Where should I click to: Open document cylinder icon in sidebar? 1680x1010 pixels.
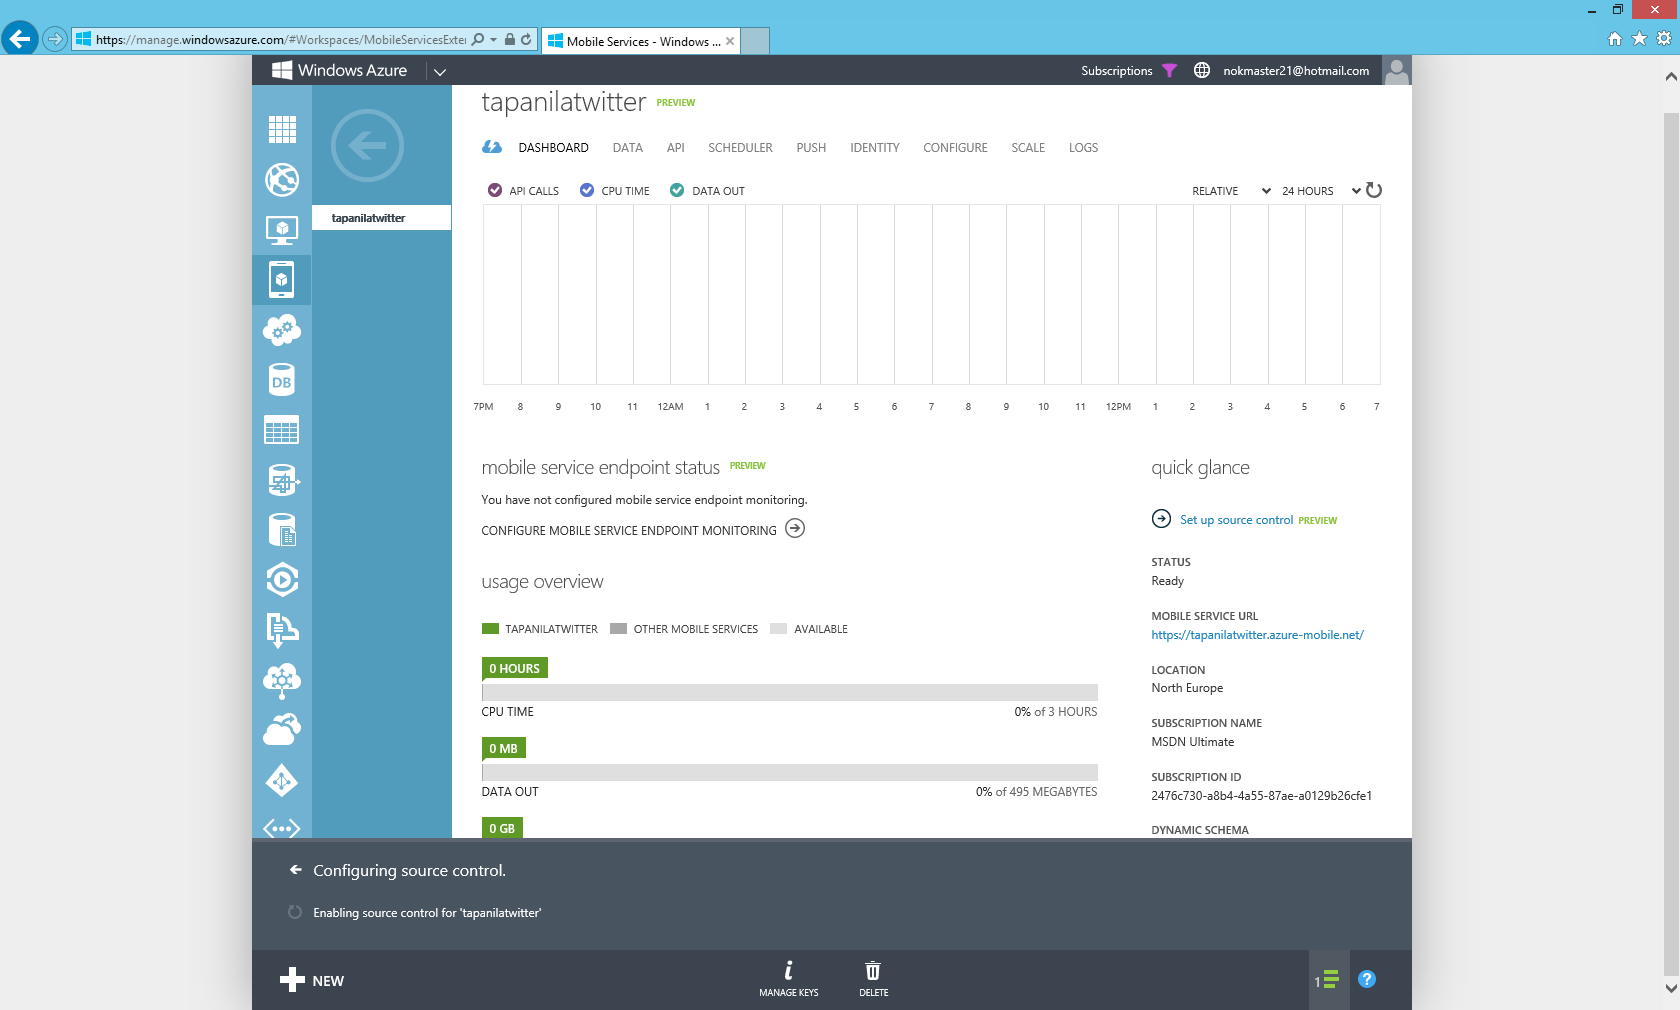point(282,530)
